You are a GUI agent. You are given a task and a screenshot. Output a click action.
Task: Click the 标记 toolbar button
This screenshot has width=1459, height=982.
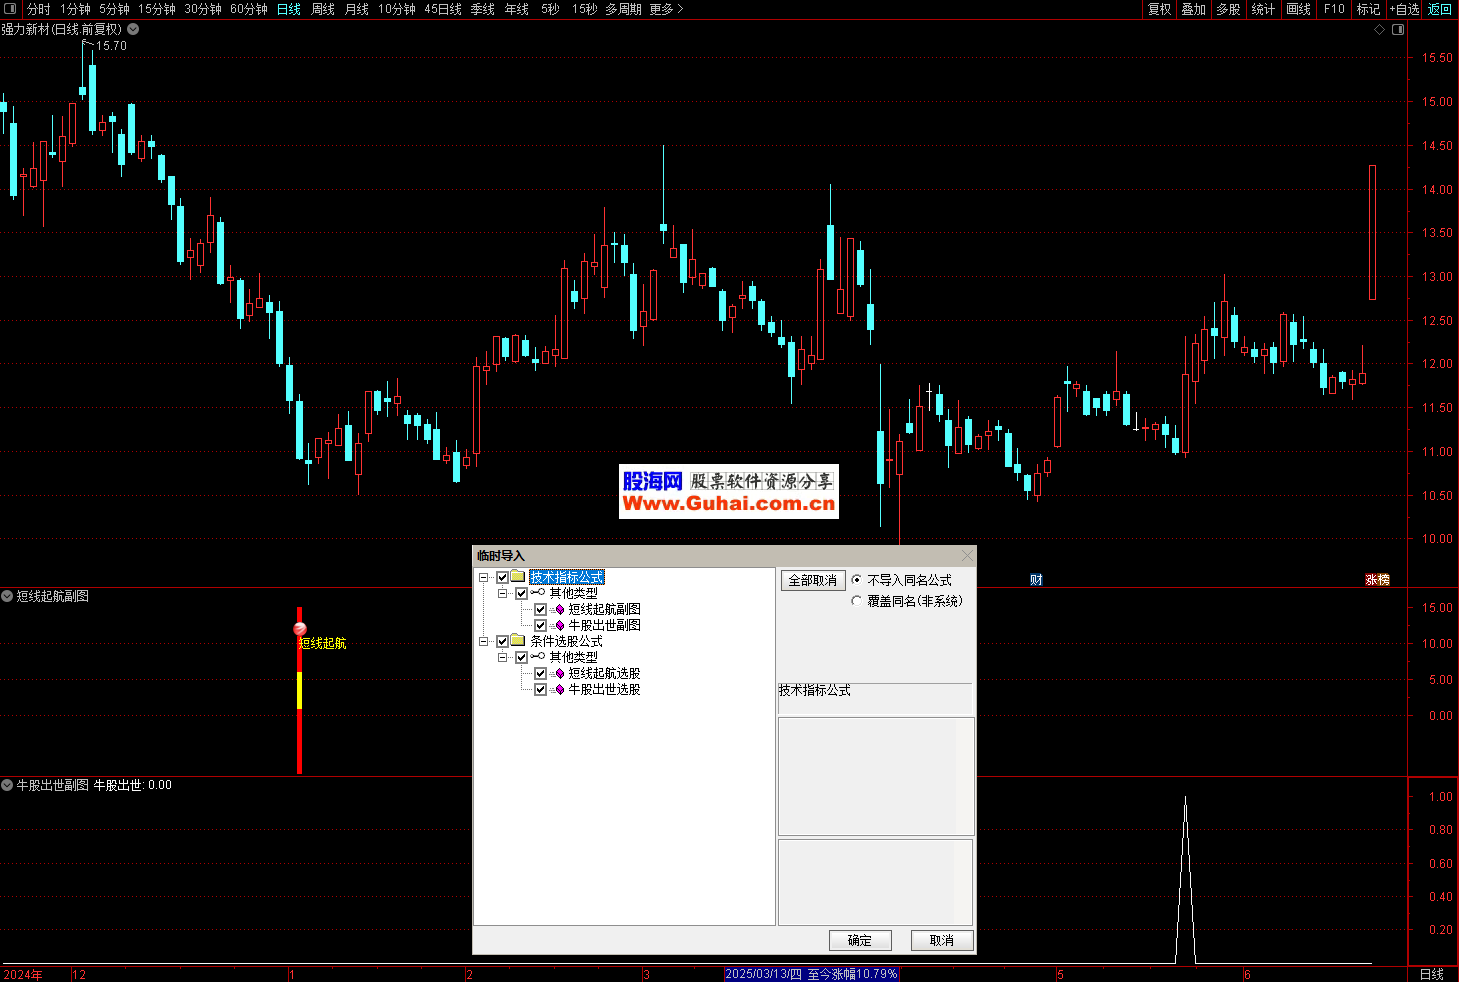click(1368, 9)
